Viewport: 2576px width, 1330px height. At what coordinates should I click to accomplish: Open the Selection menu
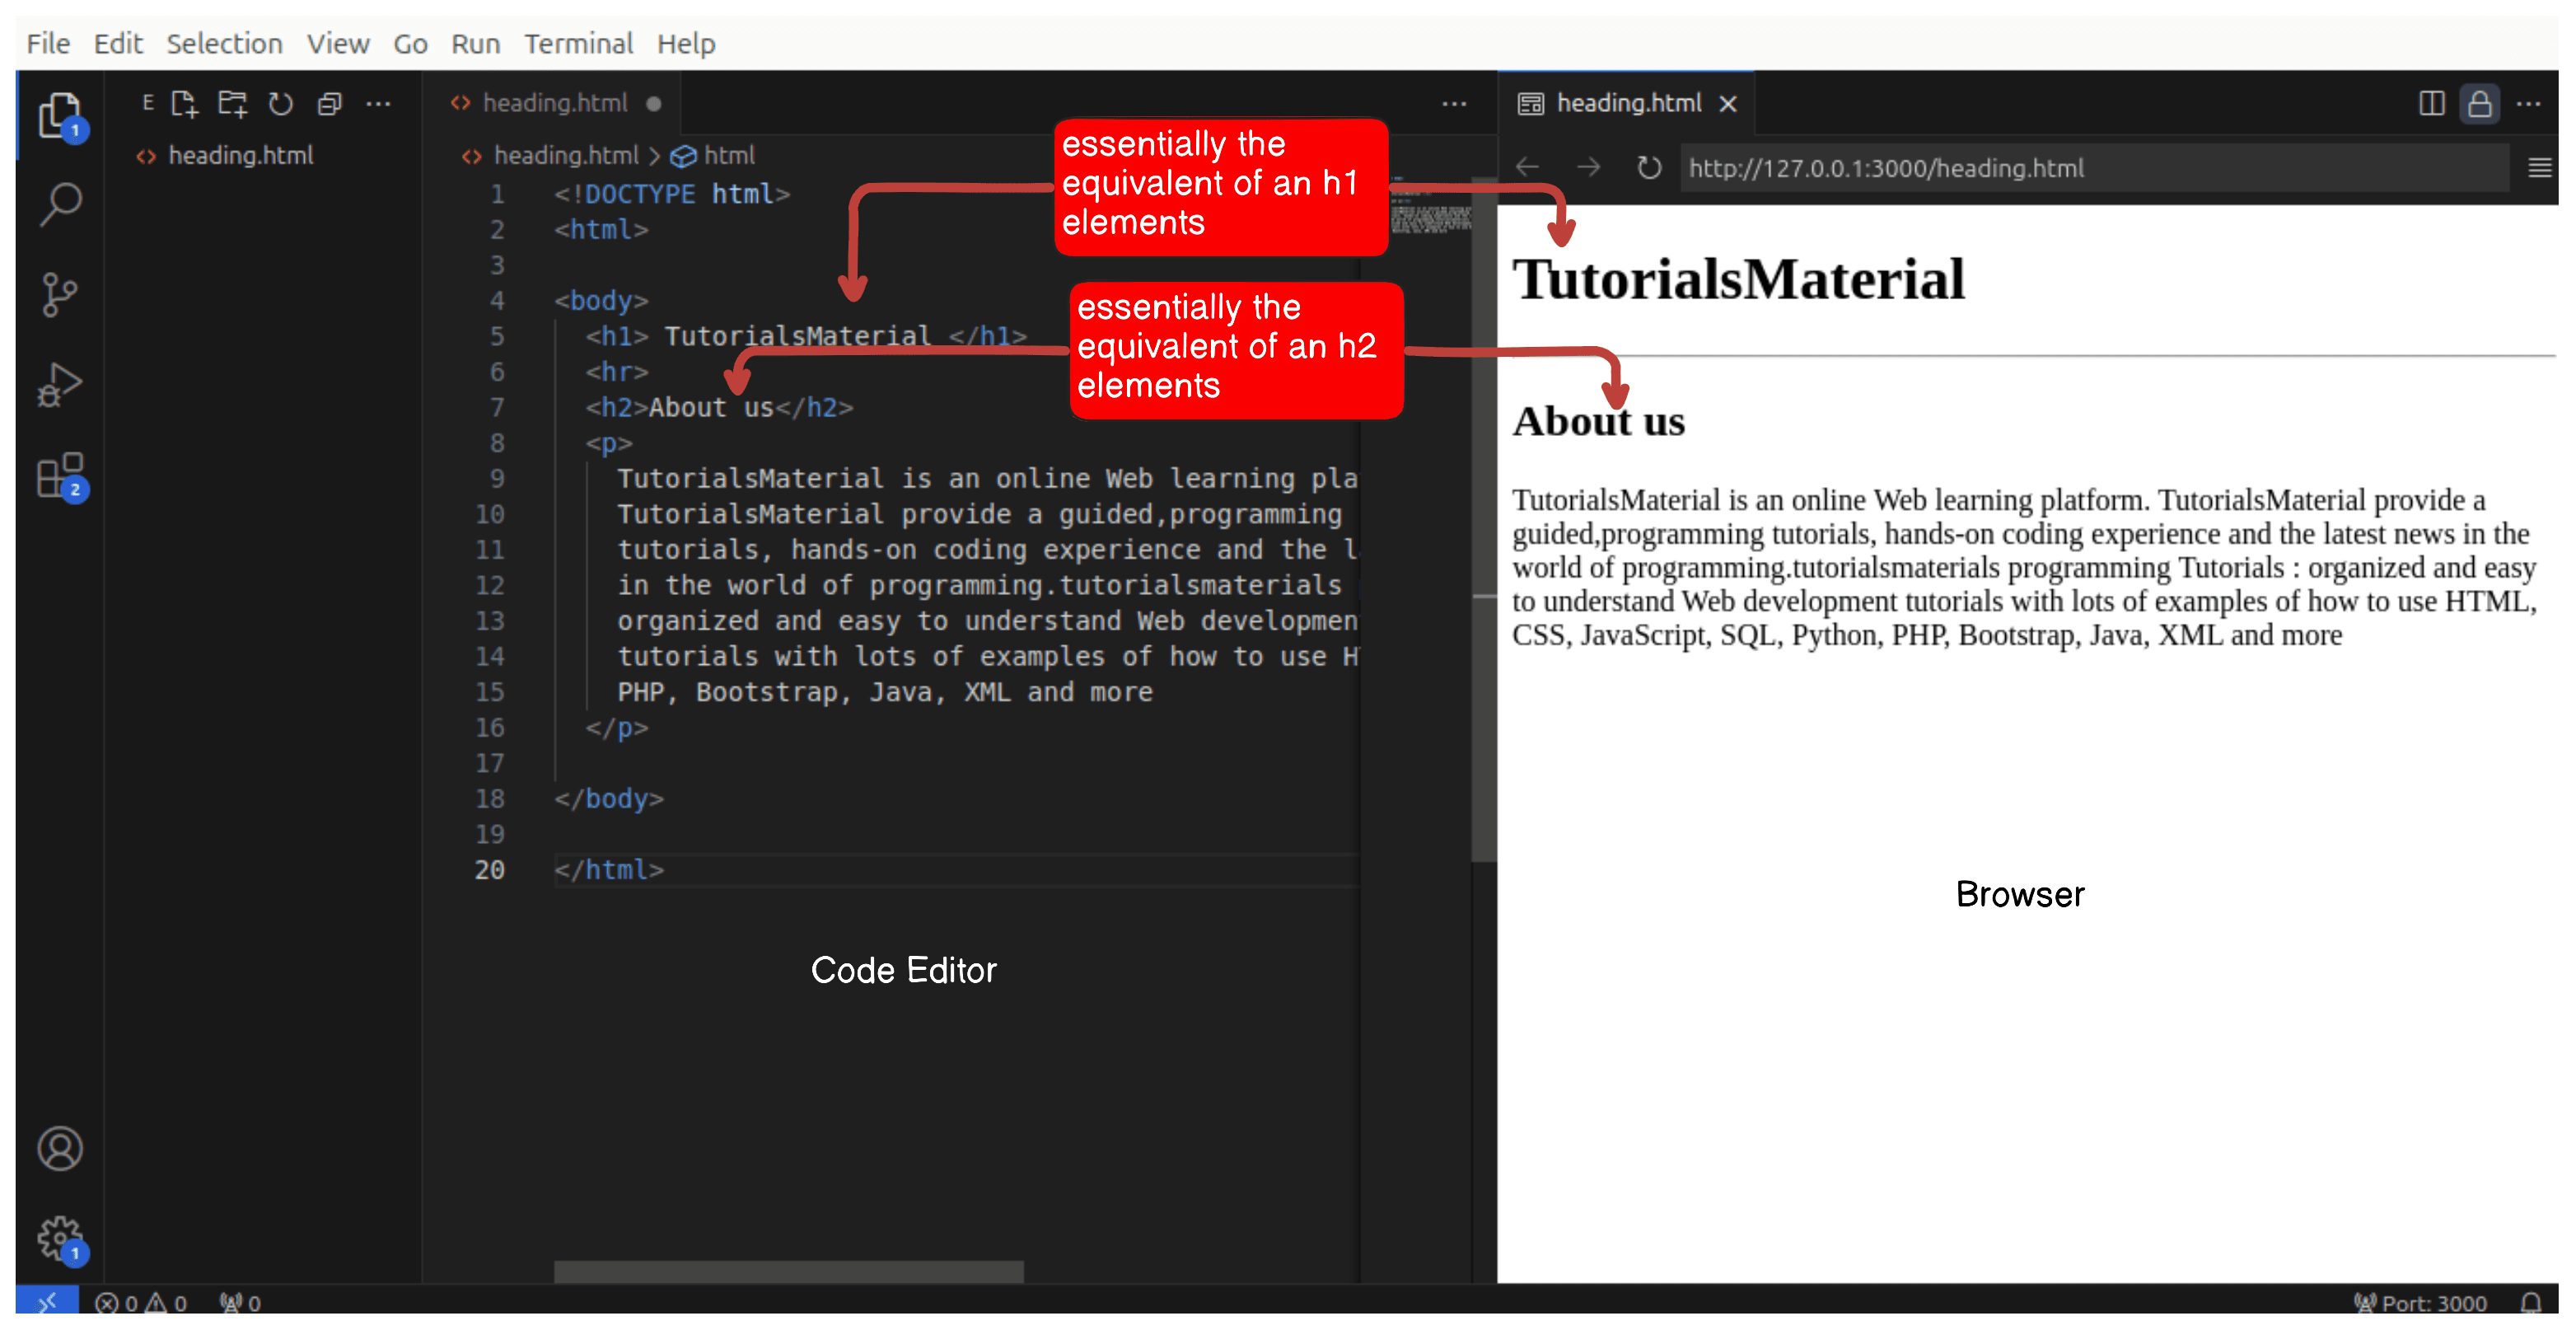click(x=224, y=44)
